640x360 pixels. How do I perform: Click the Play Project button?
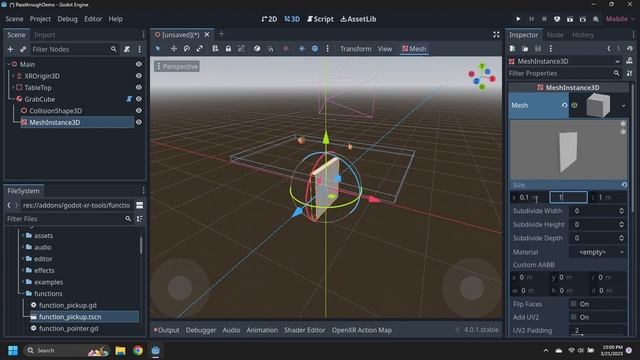click(518, 19)
